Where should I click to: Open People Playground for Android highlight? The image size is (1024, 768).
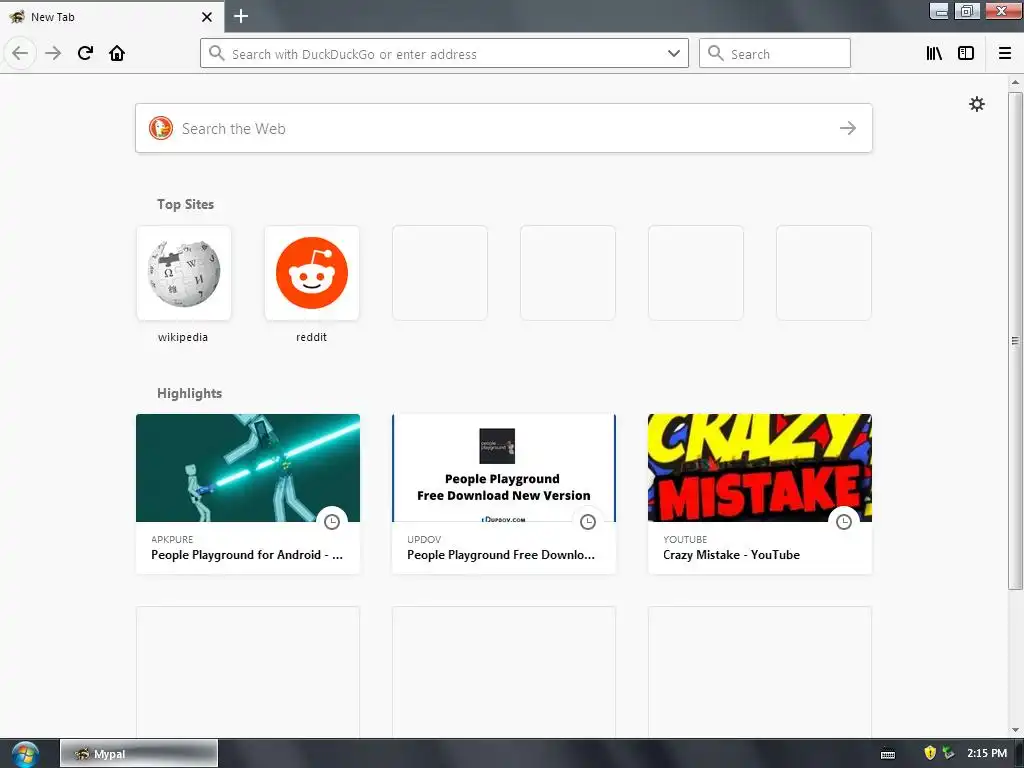point(248,494)
